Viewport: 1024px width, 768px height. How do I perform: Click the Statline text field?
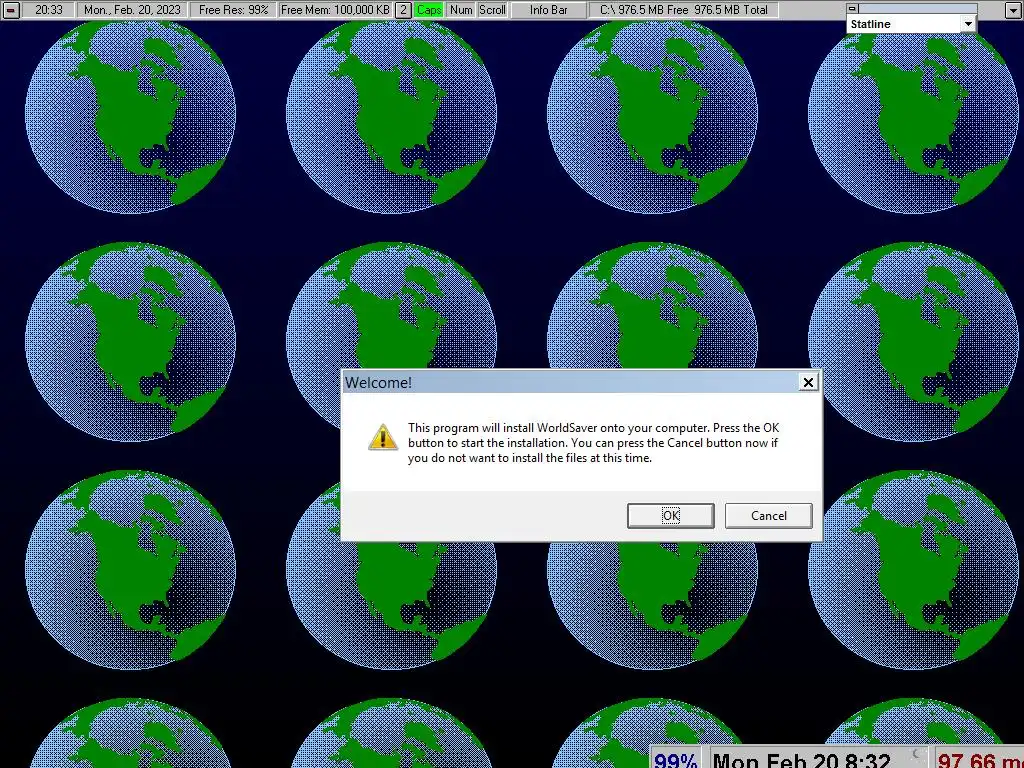[904, 24]
